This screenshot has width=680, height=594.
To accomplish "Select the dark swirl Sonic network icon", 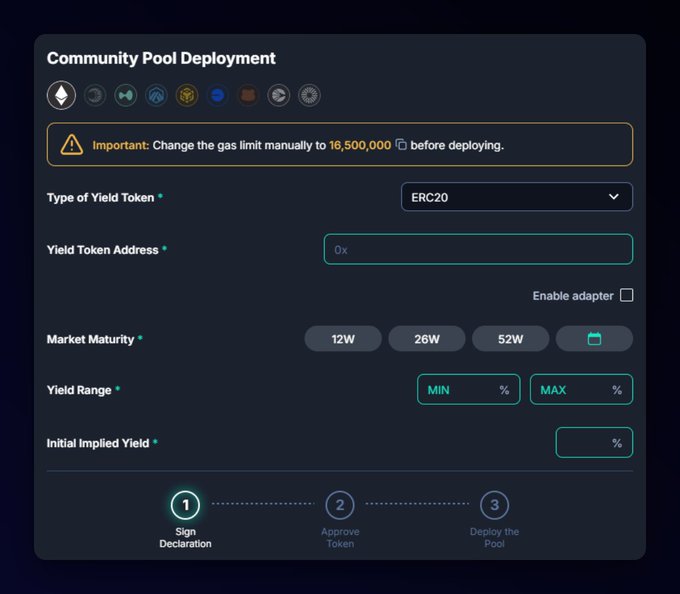I will (95, 96).
